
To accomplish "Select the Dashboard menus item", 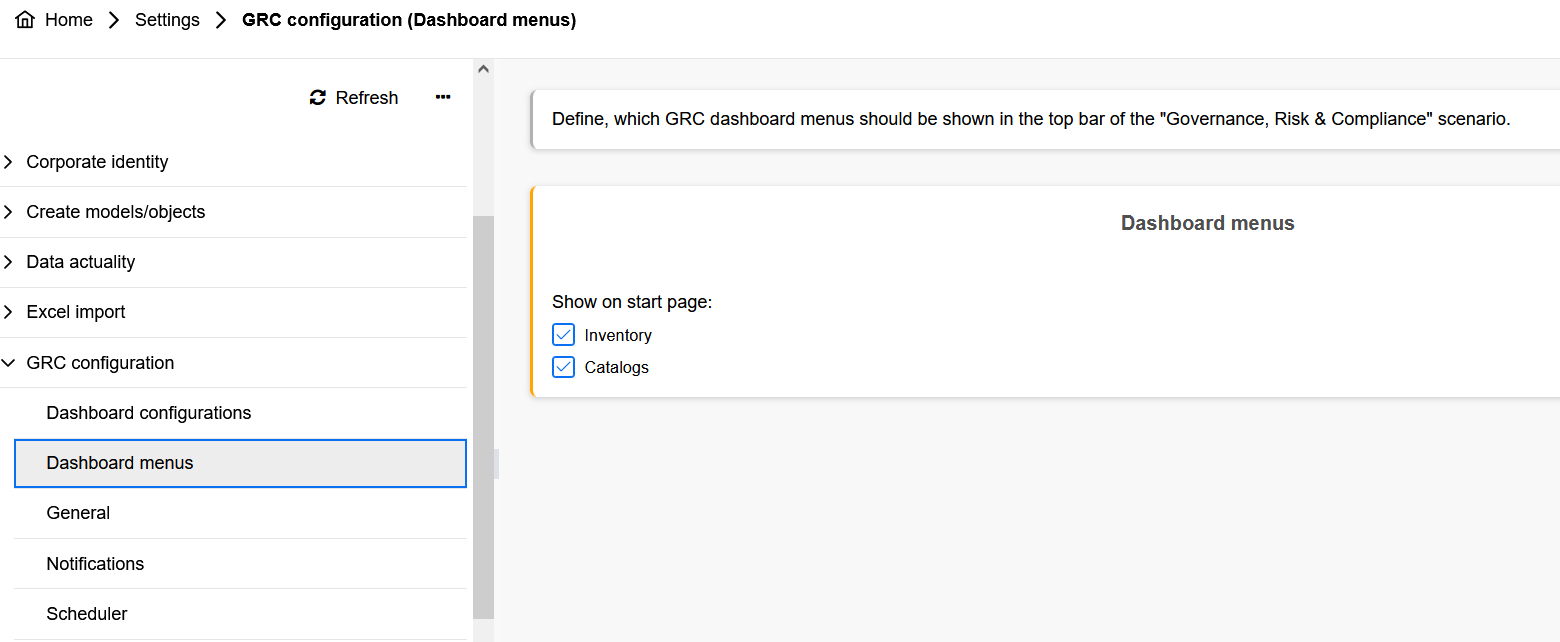I will pyautogui.click(x=120, y=463).
